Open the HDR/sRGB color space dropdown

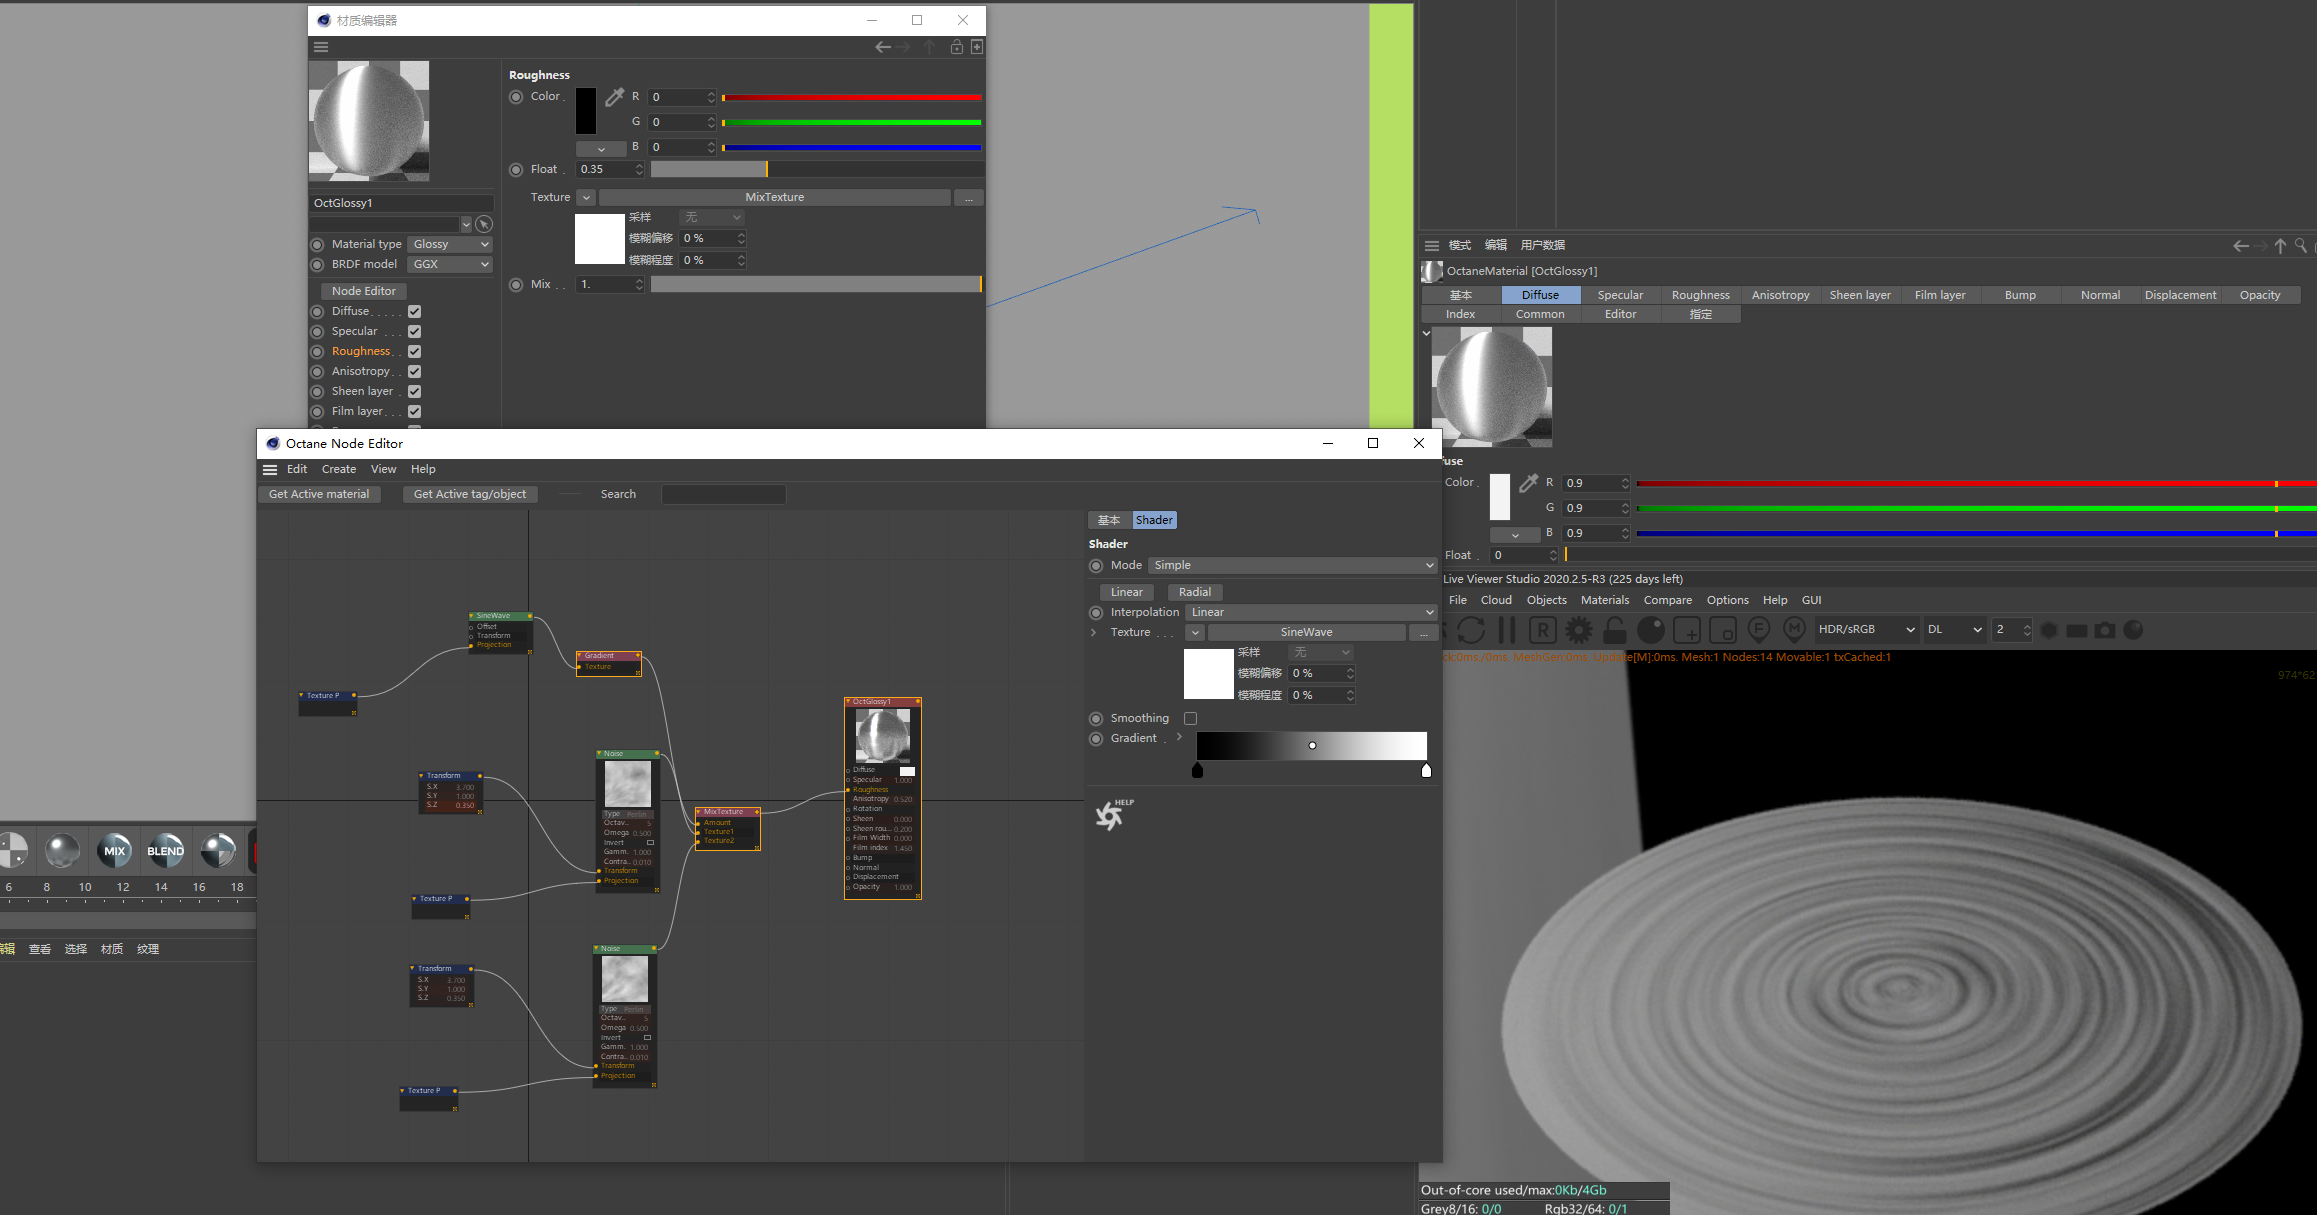tap(1865, 629)
